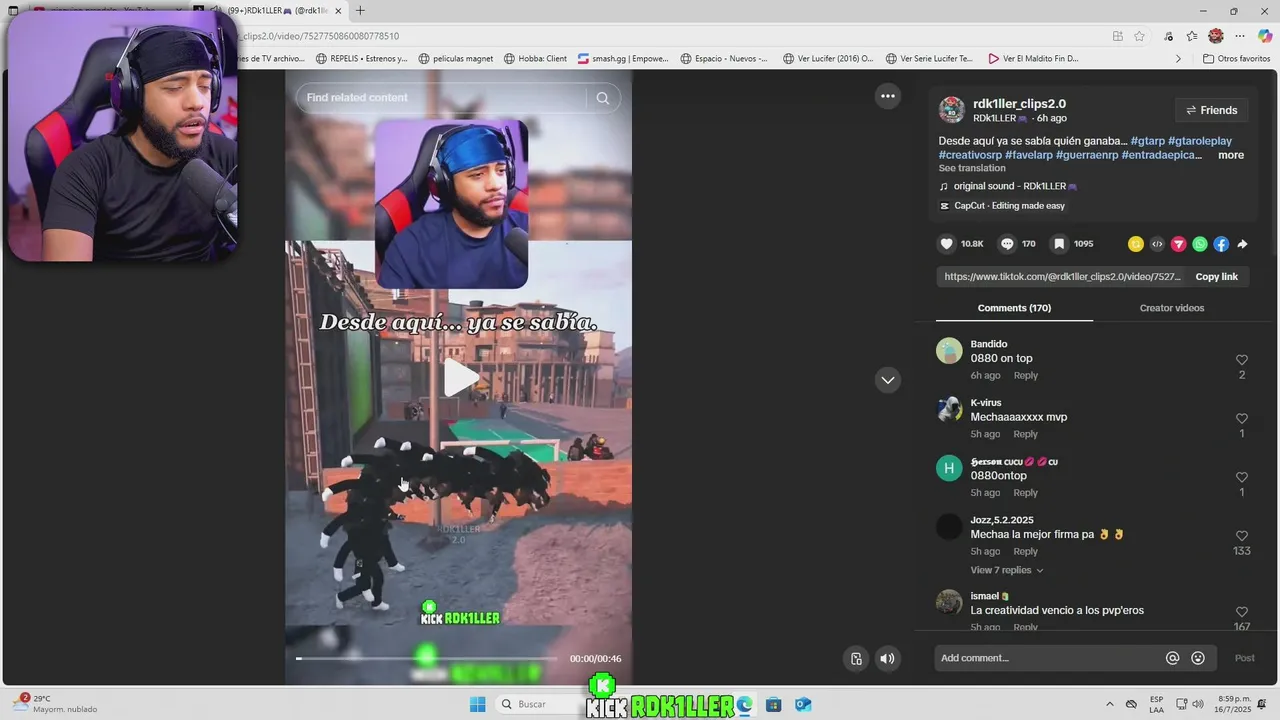Like the 0880ontop comment
This screenshot has width=1280, height=720.
point(1242,477)
